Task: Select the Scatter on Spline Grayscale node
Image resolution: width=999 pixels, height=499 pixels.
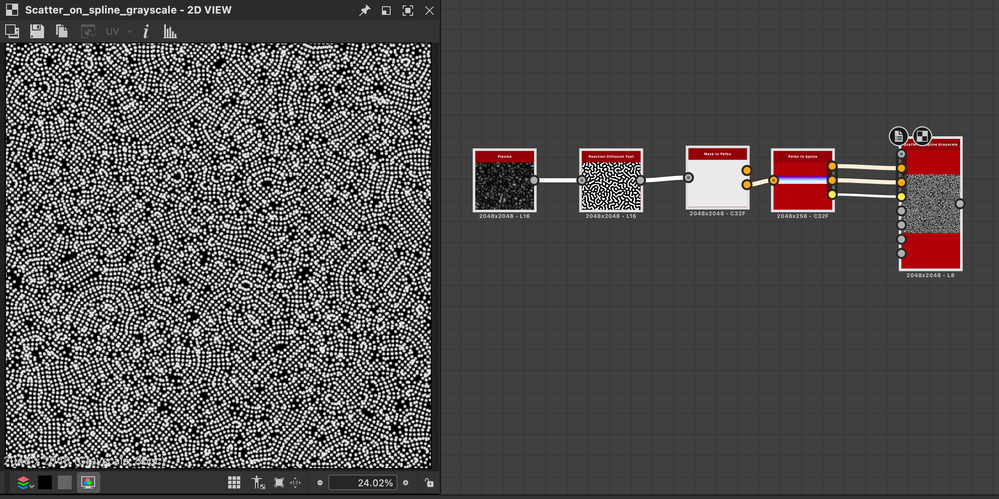Action: pyautogui.click(x=931, y=204)
